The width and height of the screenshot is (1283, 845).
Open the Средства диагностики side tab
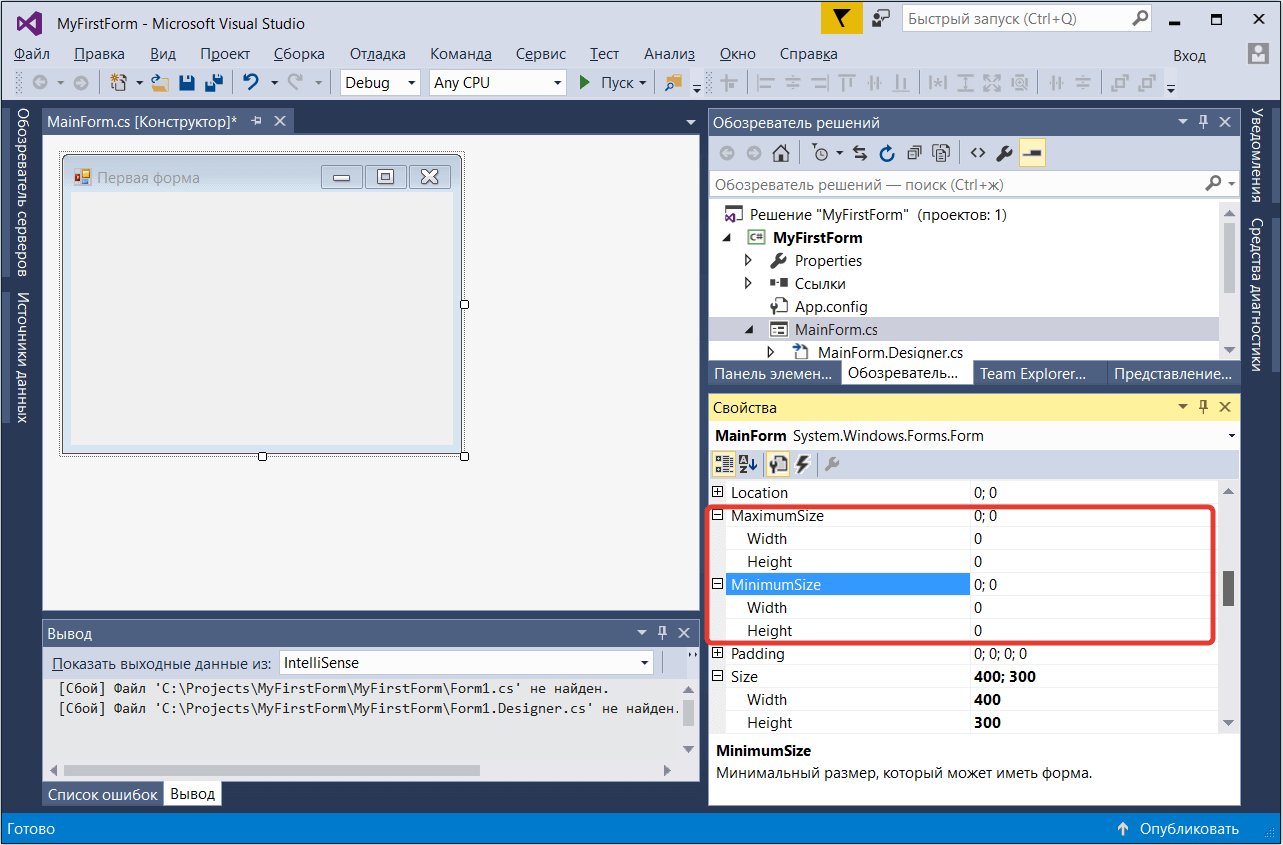coord(1257,294)
